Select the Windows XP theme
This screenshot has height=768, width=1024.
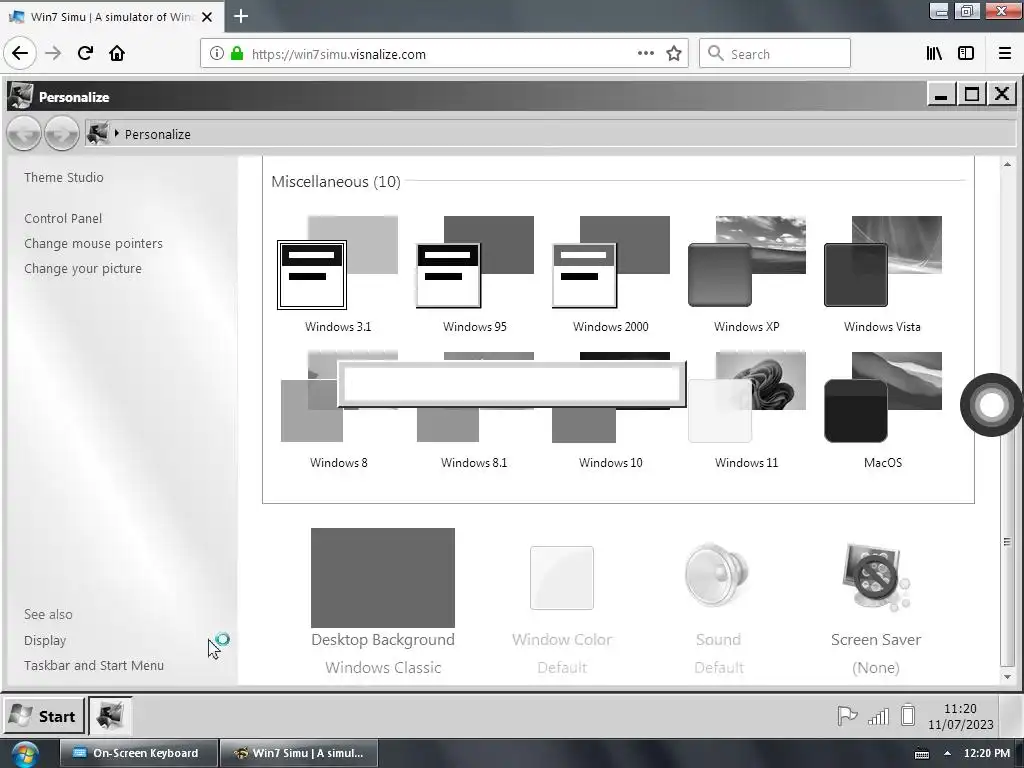click(746, 263)
